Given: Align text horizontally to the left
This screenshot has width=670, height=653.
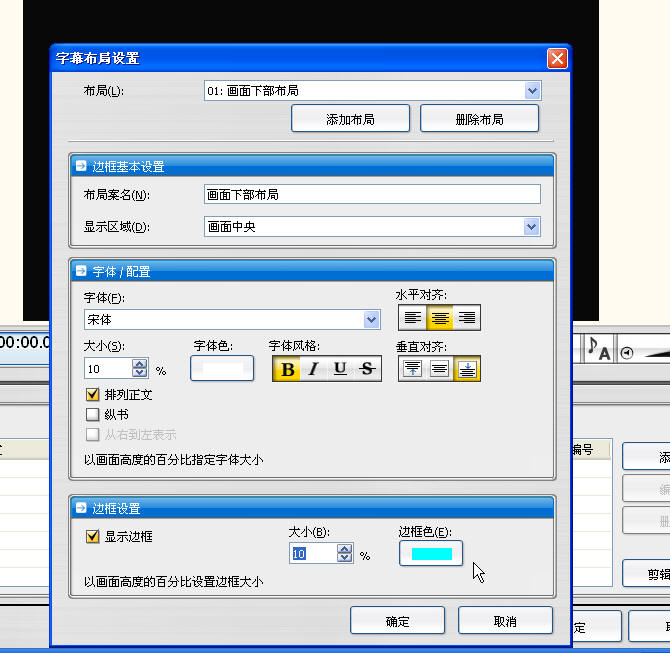Looking at the screenshot, I should [412, 318].
